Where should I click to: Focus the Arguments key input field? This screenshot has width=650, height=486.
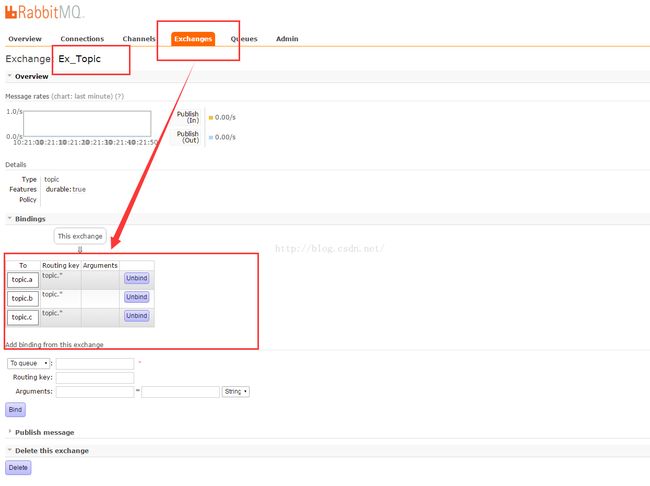pos(95,392)
